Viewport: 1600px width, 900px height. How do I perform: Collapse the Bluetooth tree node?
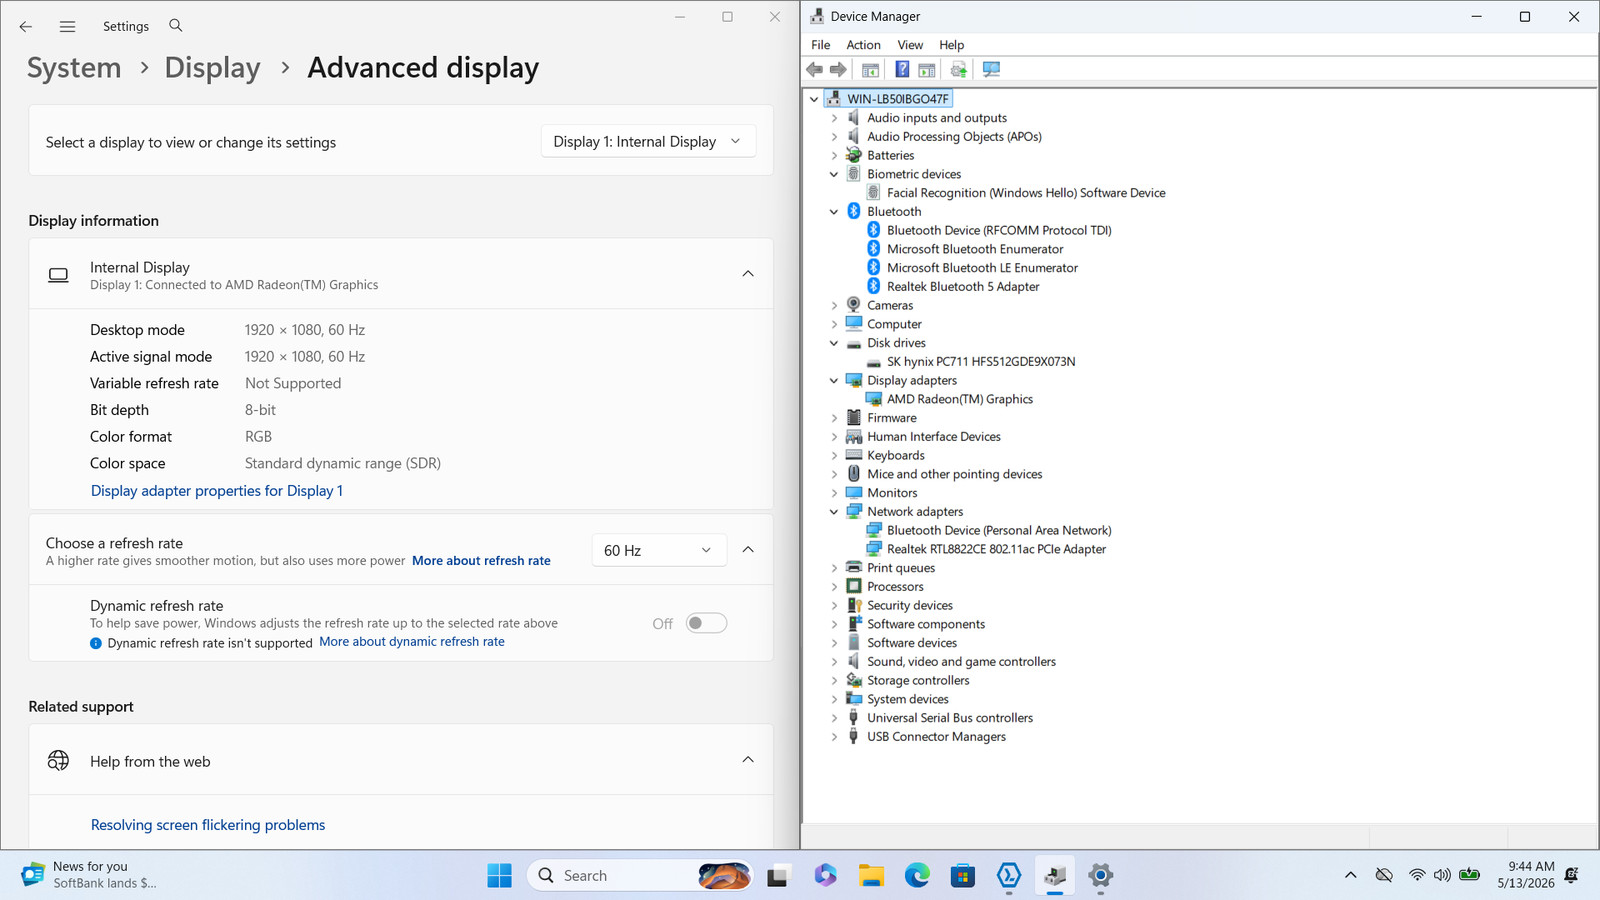click(x=834, y=212)
